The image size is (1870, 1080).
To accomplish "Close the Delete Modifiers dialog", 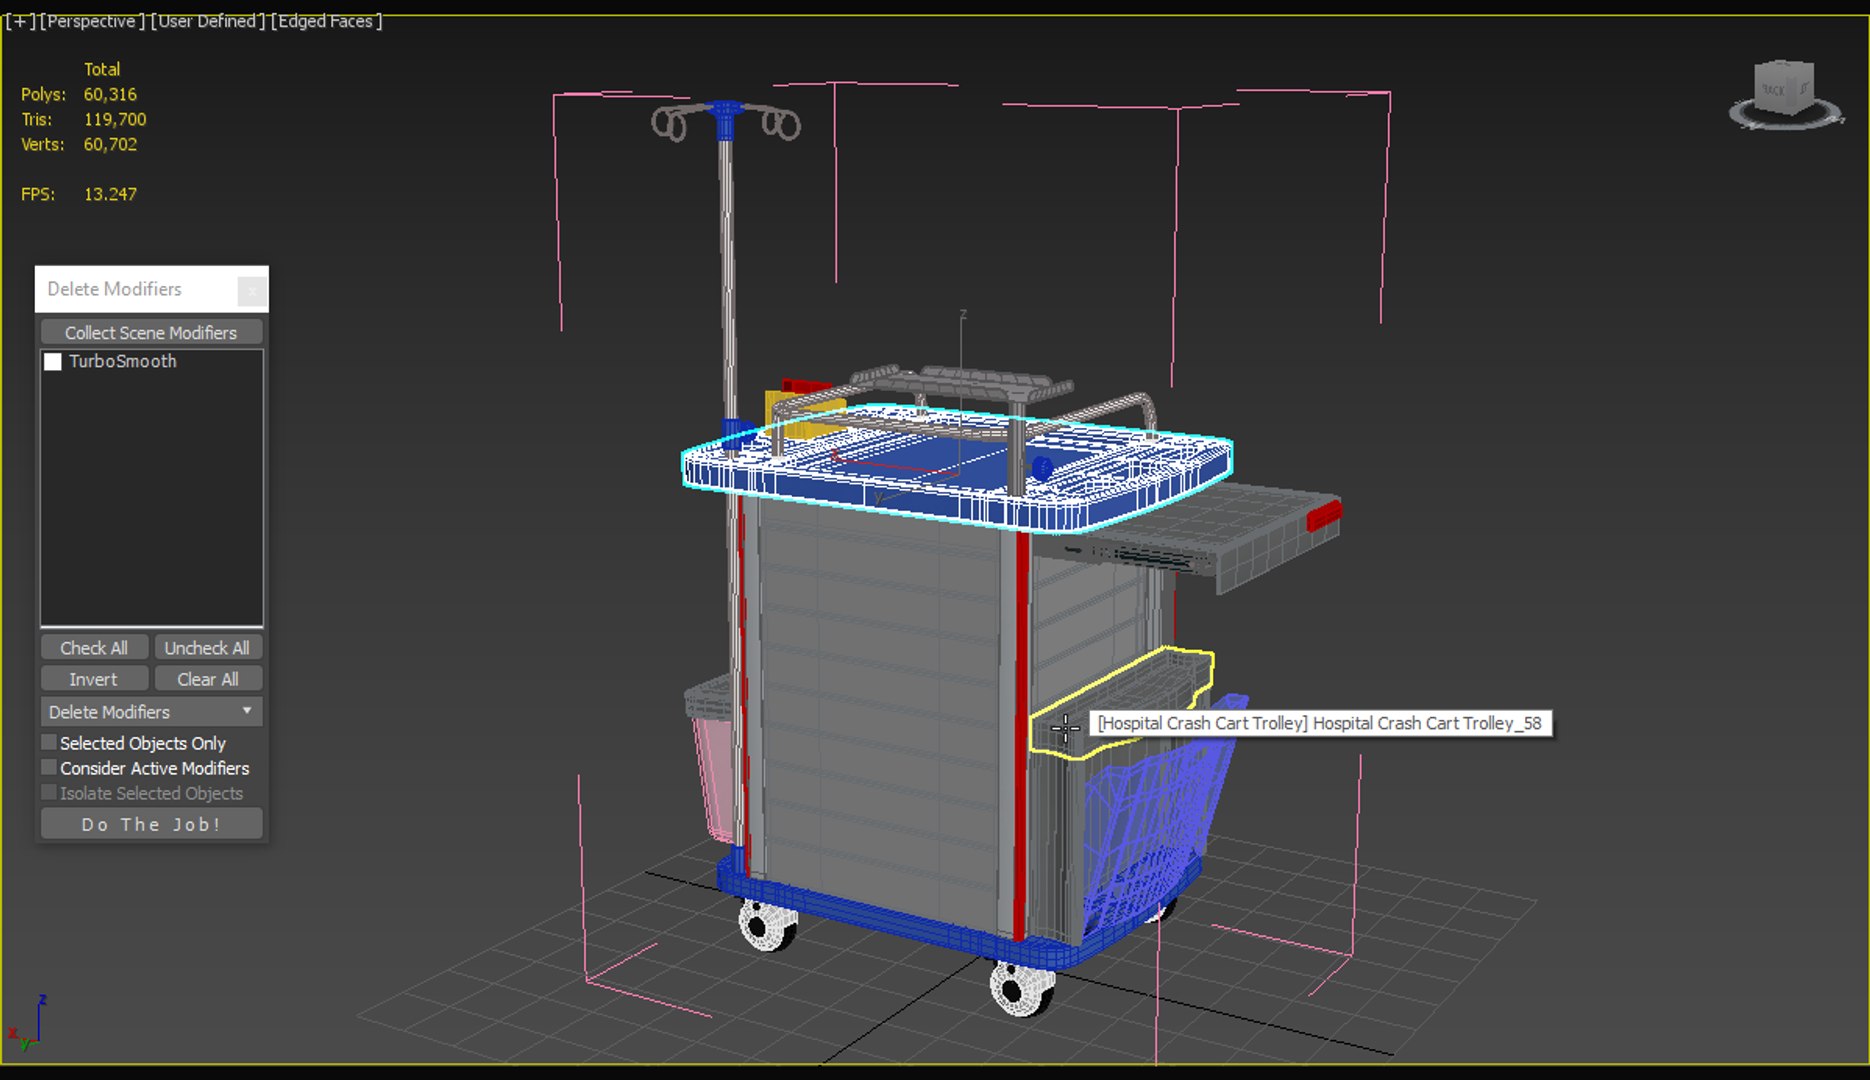I will point(252,290).
